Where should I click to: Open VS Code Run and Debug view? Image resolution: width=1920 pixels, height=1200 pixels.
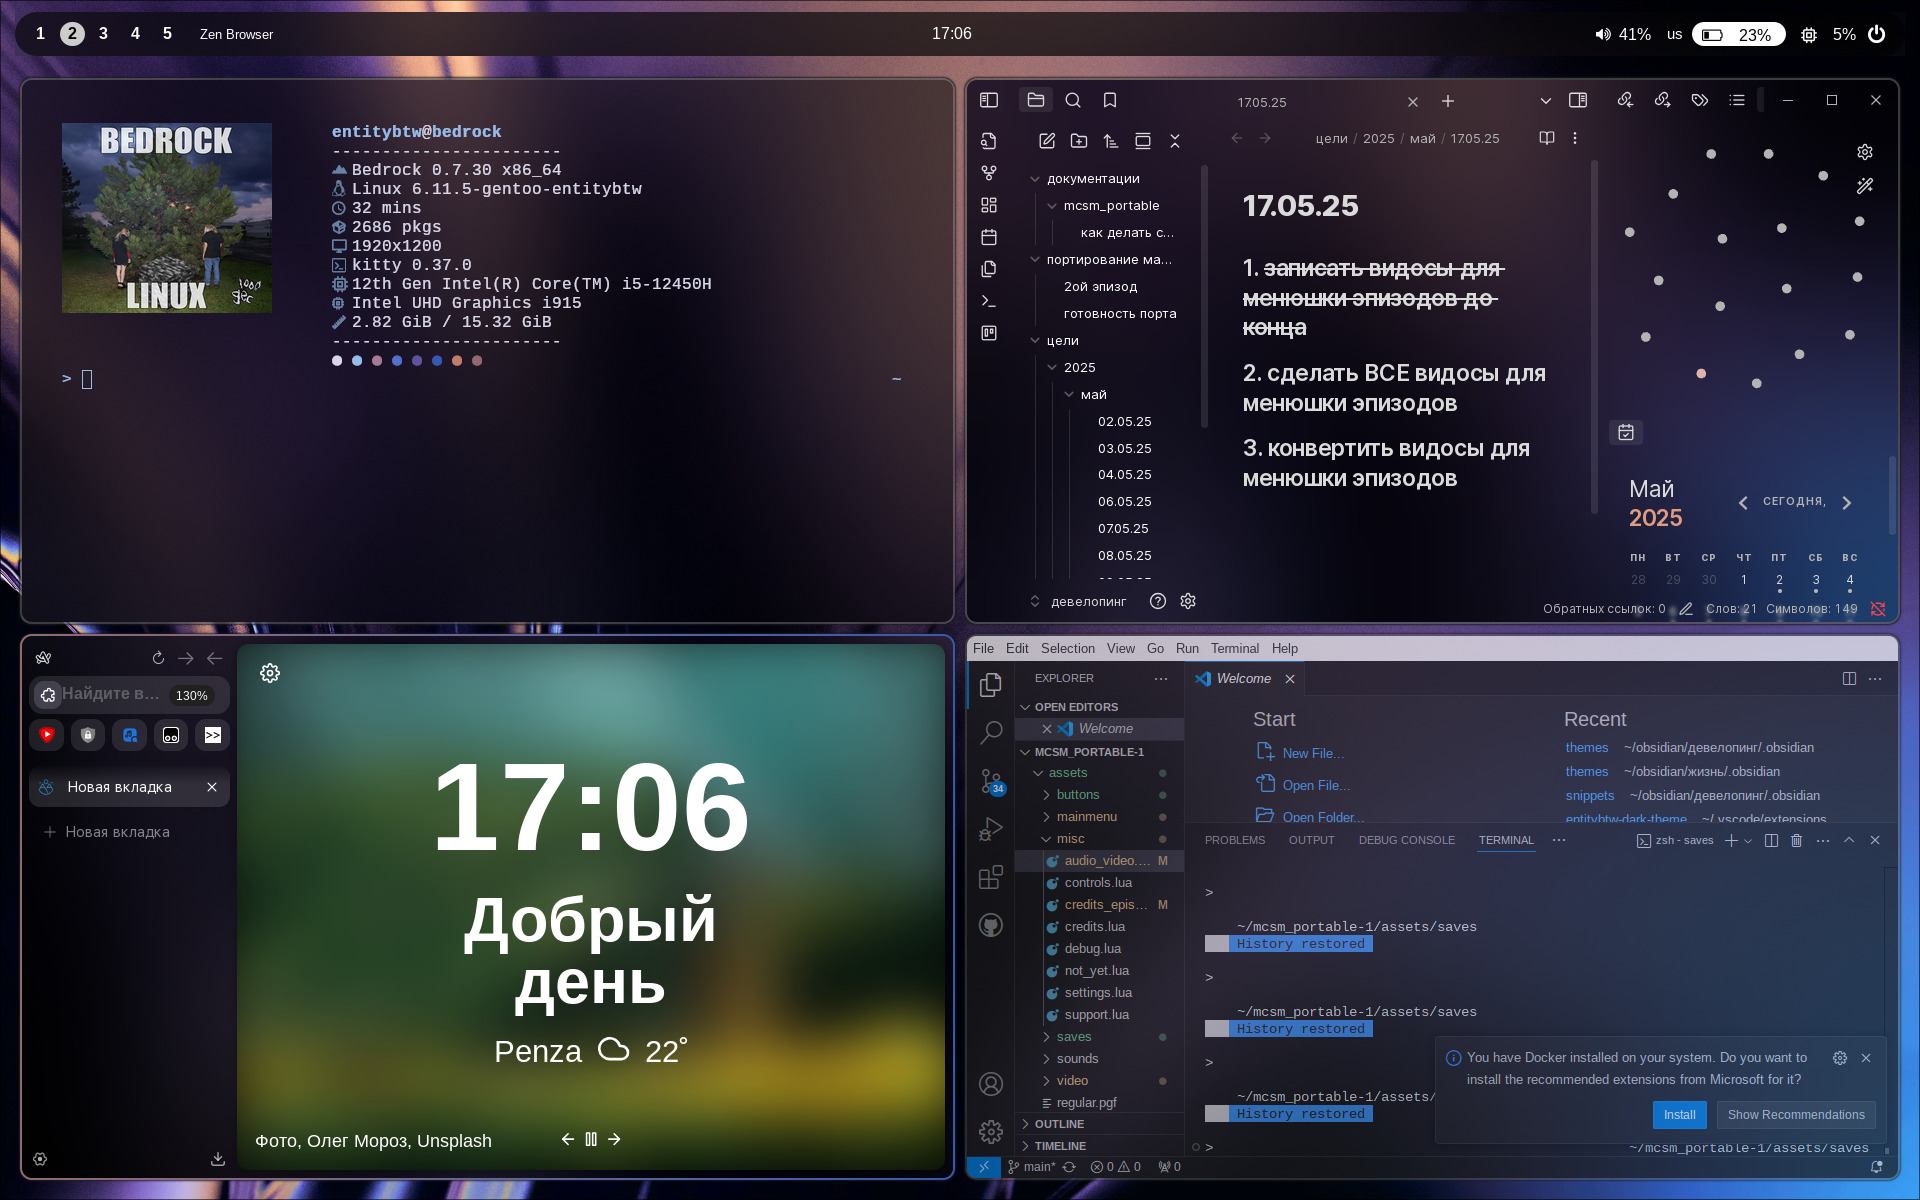[x=991, y=829]
